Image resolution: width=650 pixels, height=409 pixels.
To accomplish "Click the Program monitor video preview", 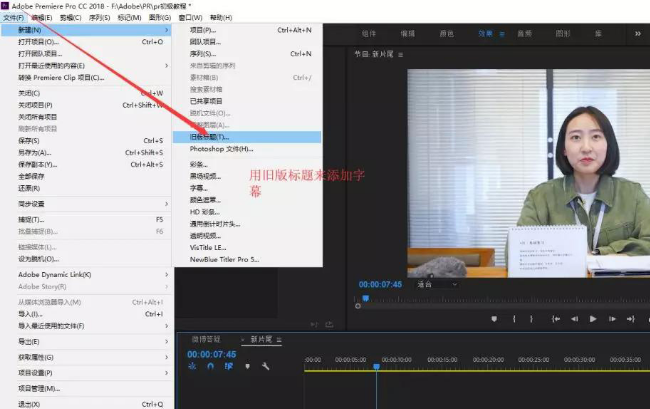I will point(529,173).
